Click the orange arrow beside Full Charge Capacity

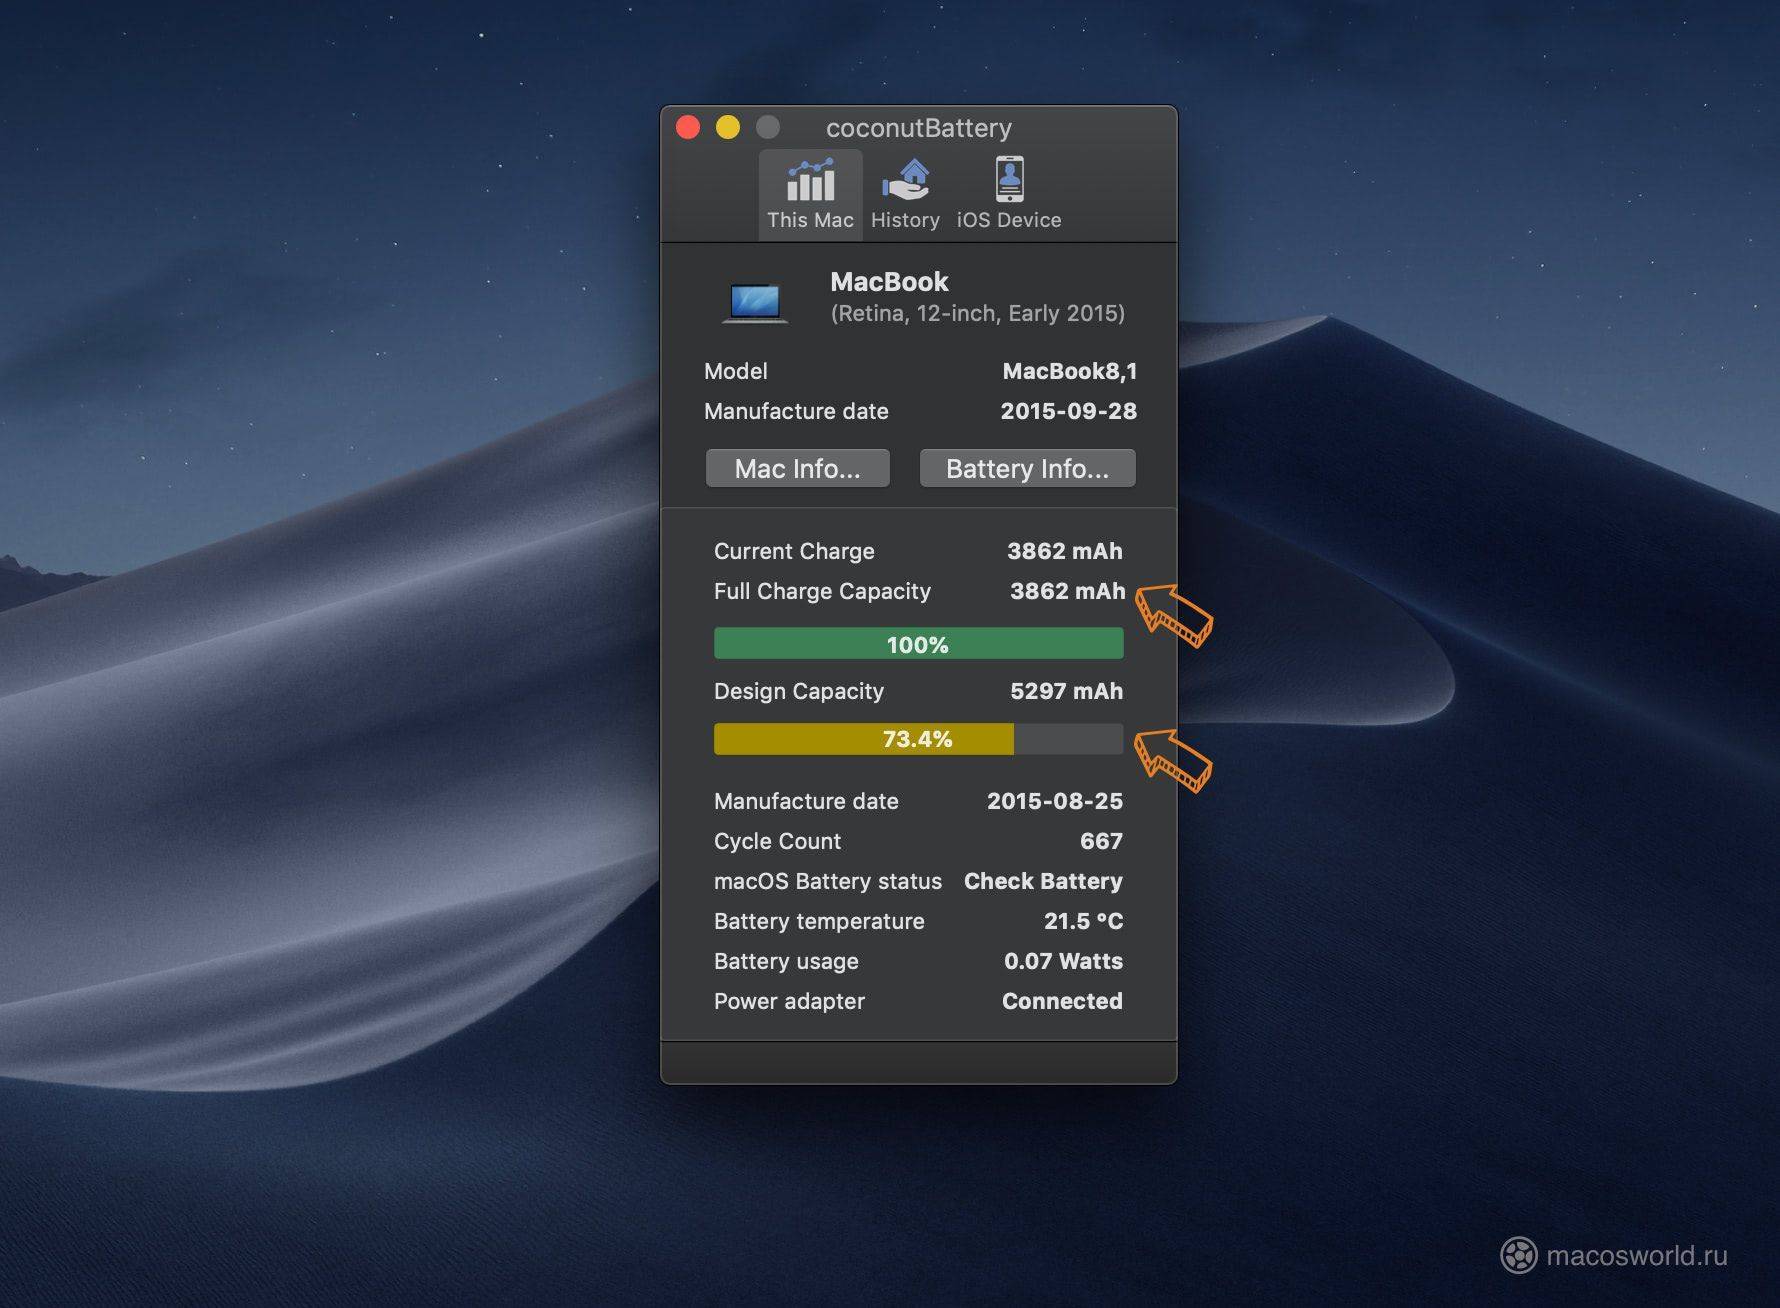pos(1173,614)
